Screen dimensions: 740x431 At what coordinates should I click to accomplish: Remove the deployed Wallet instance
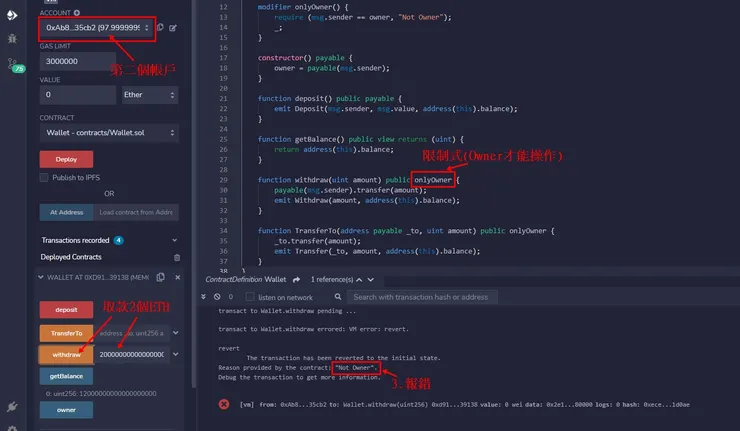tap(177, 278)
